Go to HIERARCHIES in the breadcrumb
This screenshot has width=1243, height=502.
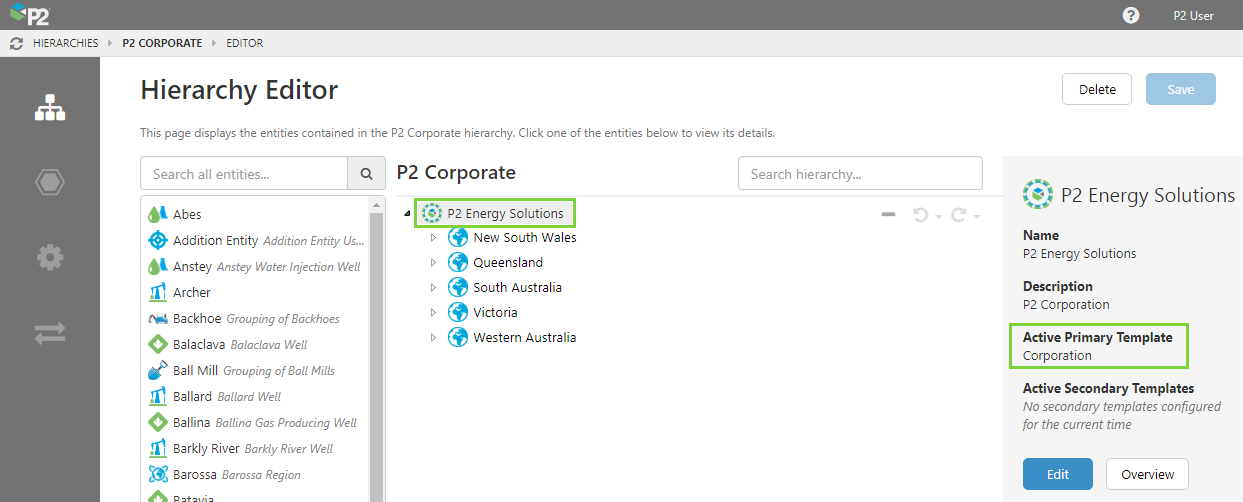coord(65,44)
